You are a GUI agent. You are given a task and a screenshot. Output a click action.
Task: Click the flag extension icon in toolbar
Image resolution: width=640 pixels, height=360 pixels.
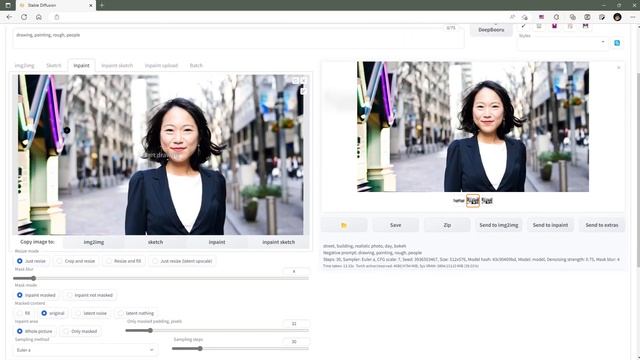coord(541,17)
